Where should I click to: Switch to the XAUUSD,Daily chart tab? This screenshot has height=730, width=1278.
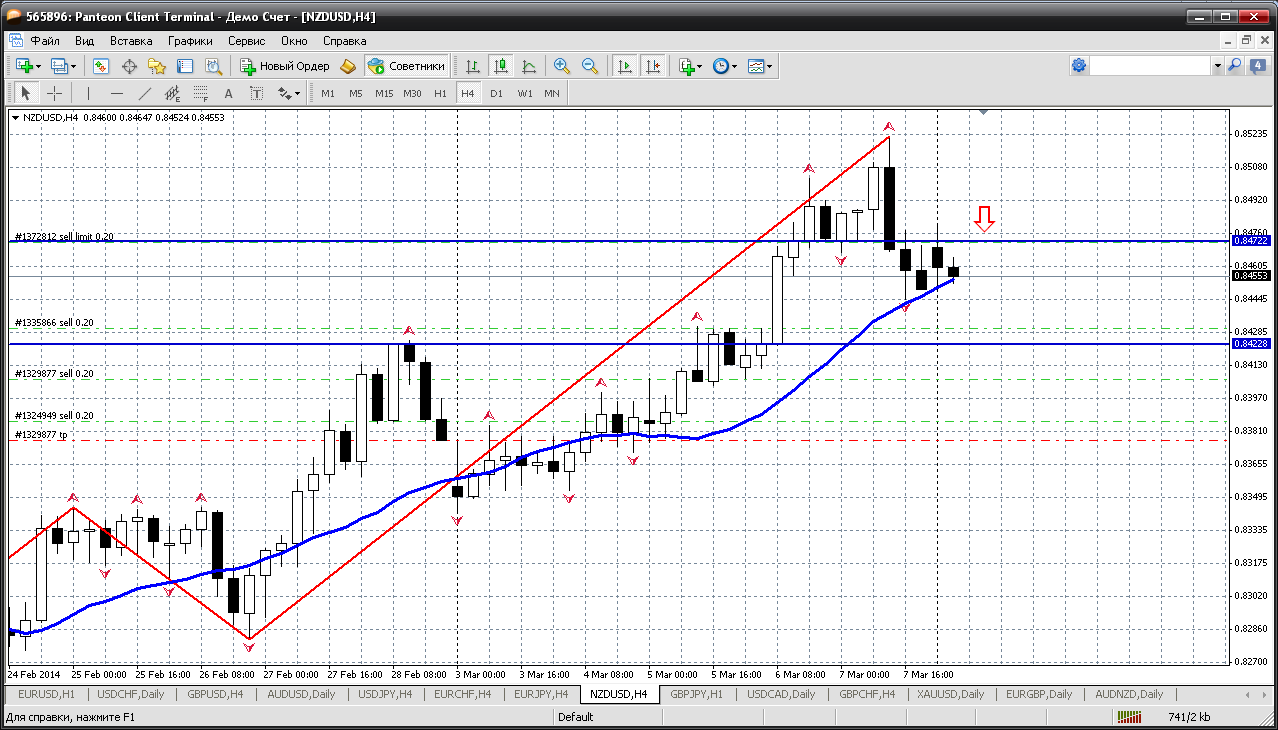(949, 694)
